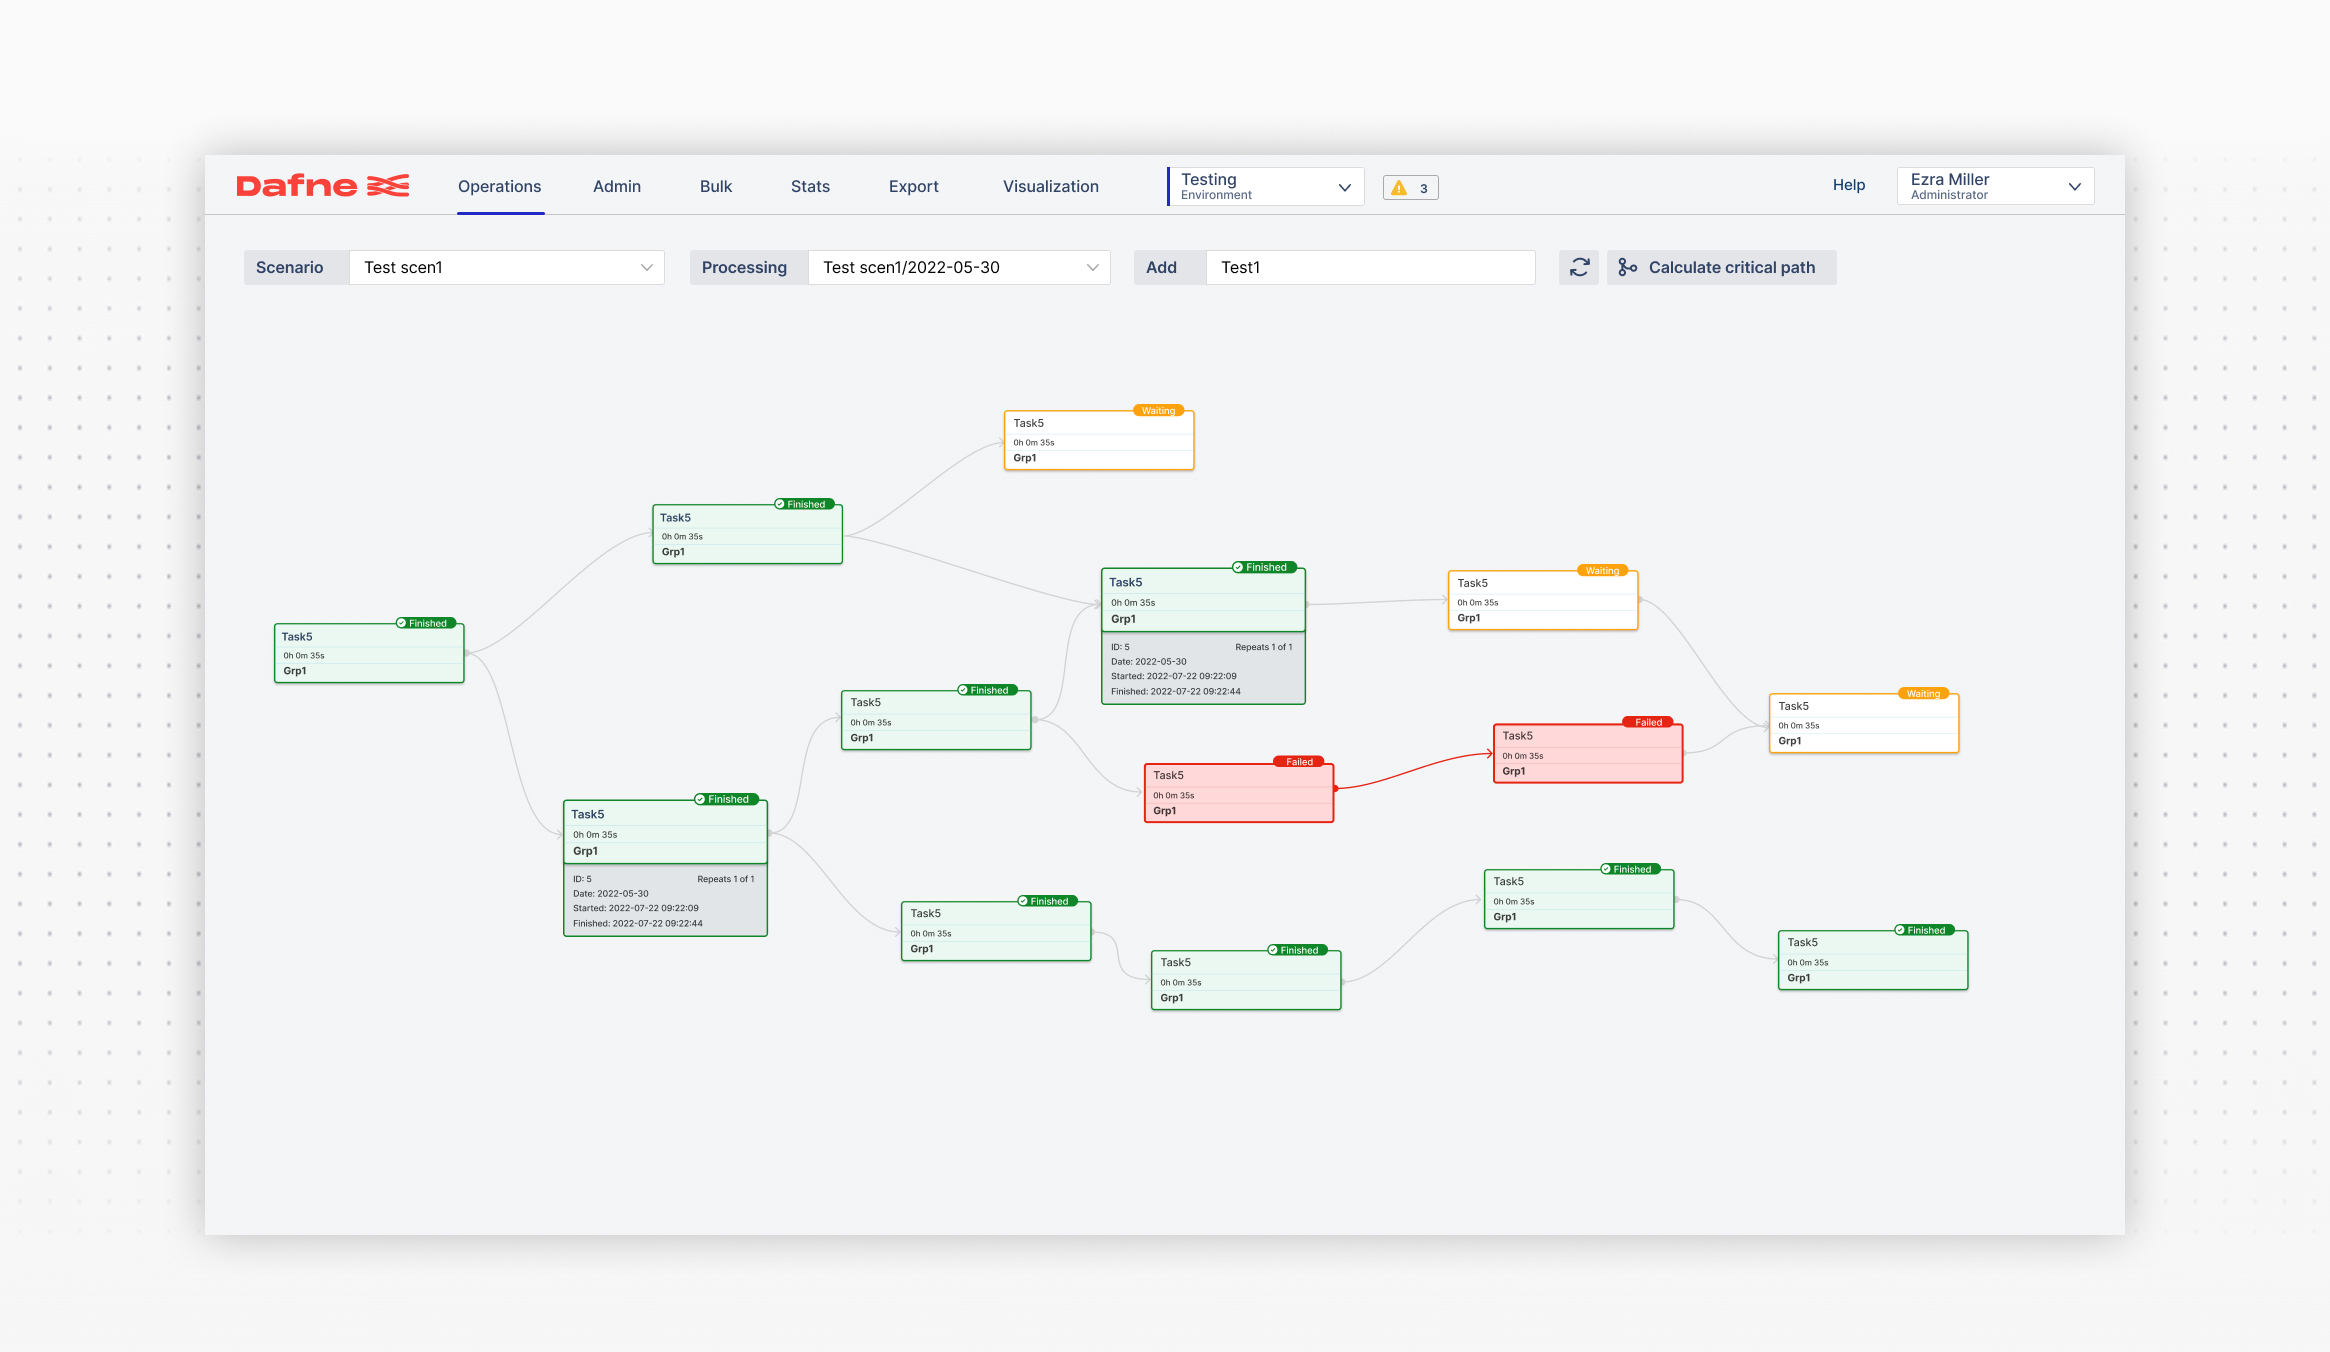Expand the Testing Environment selector

[1265, 186]
